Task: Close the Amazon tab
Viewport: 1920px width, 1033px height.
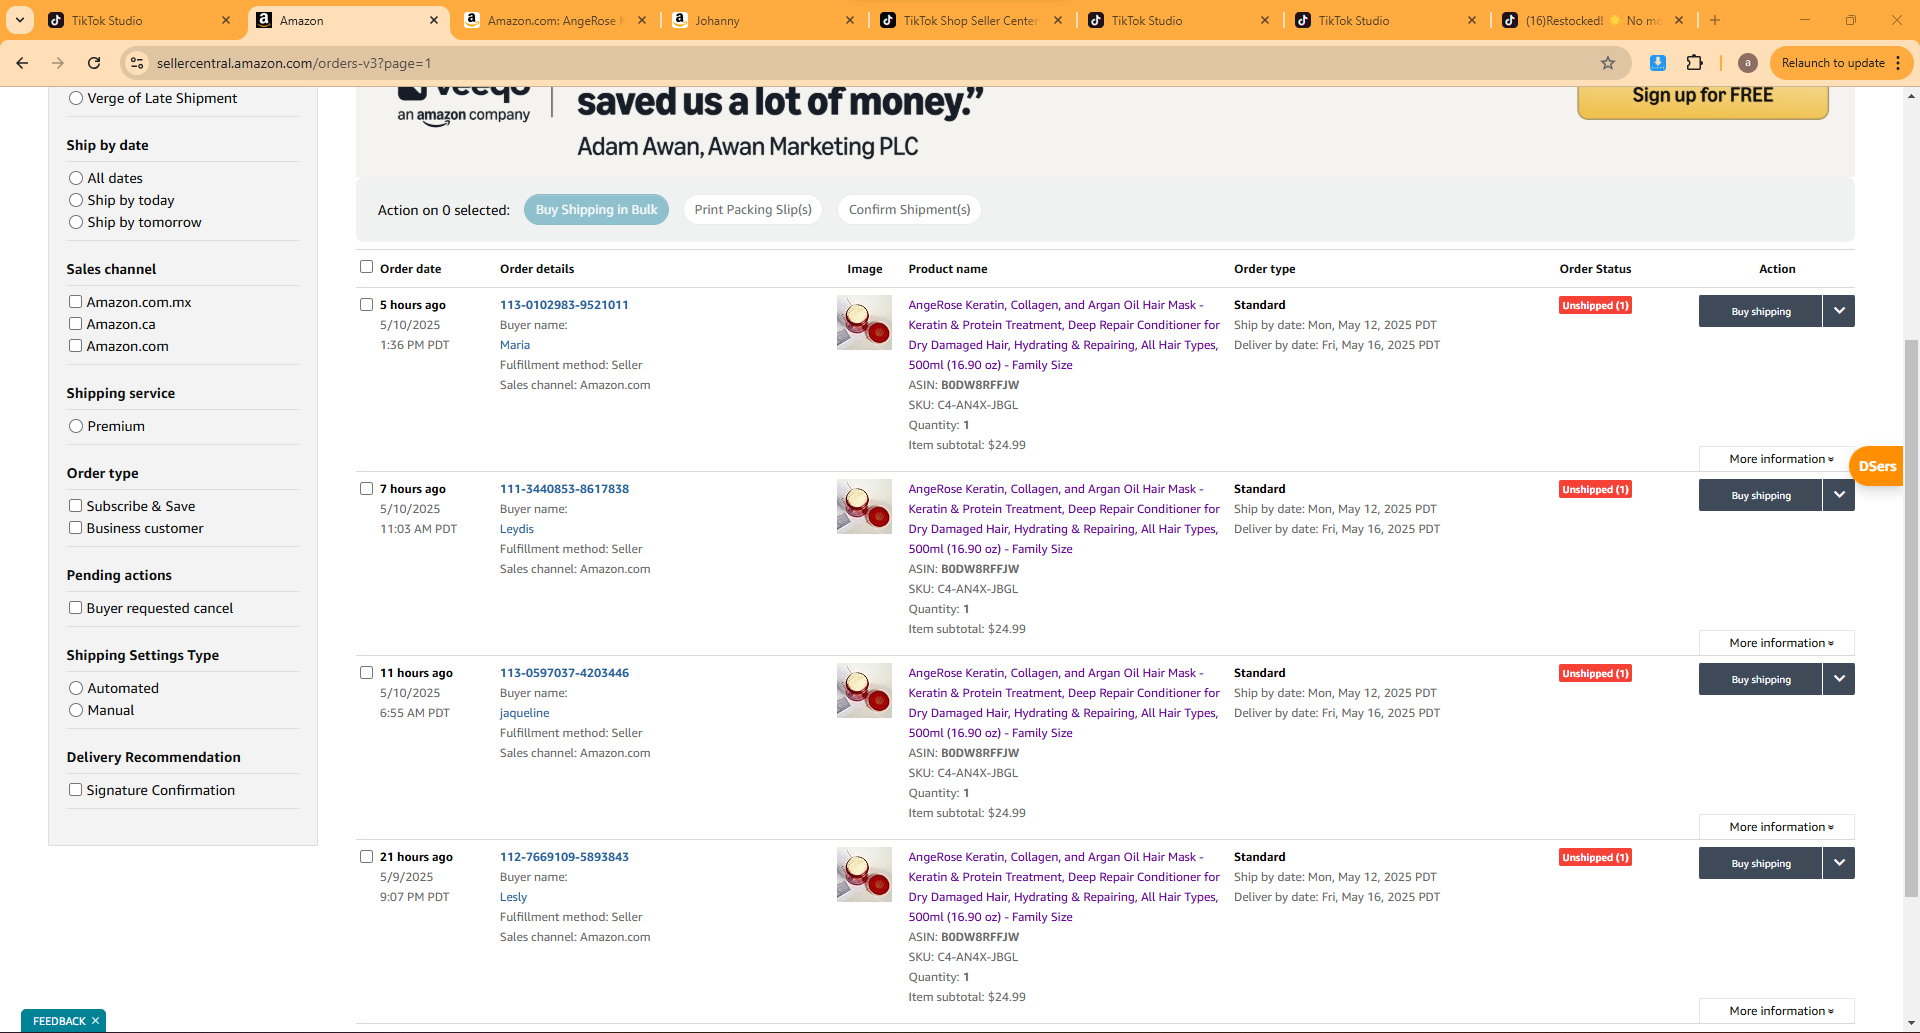Action: coord(434,20)
